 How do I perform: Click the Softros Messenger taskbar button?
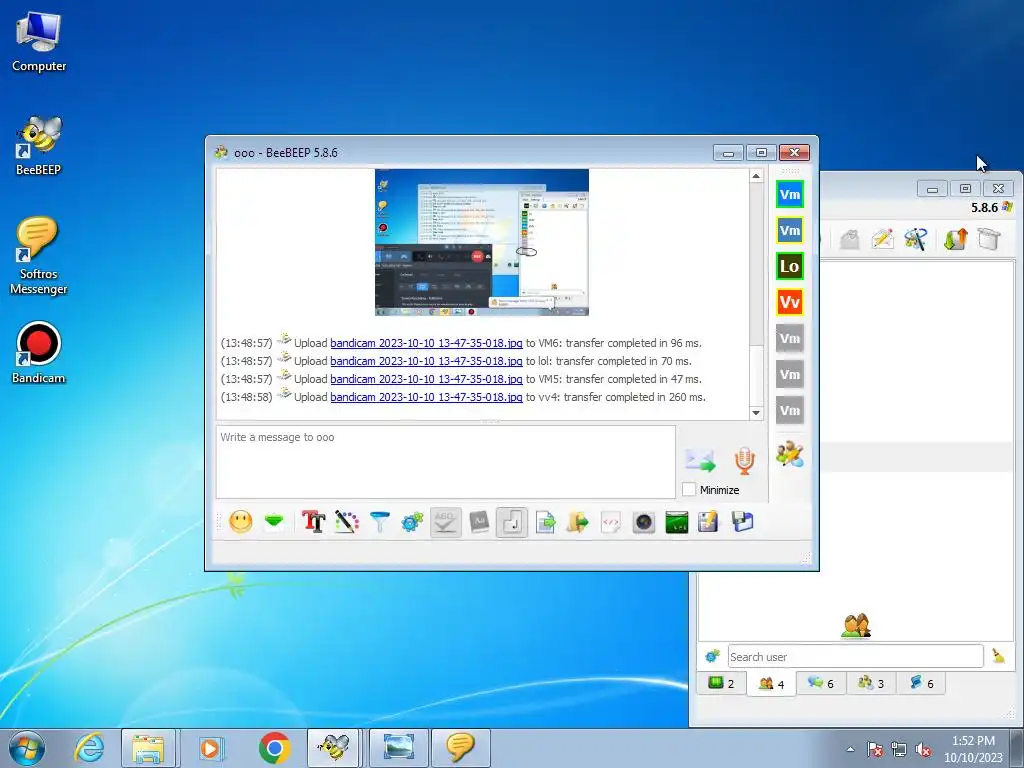pos(460,748)
